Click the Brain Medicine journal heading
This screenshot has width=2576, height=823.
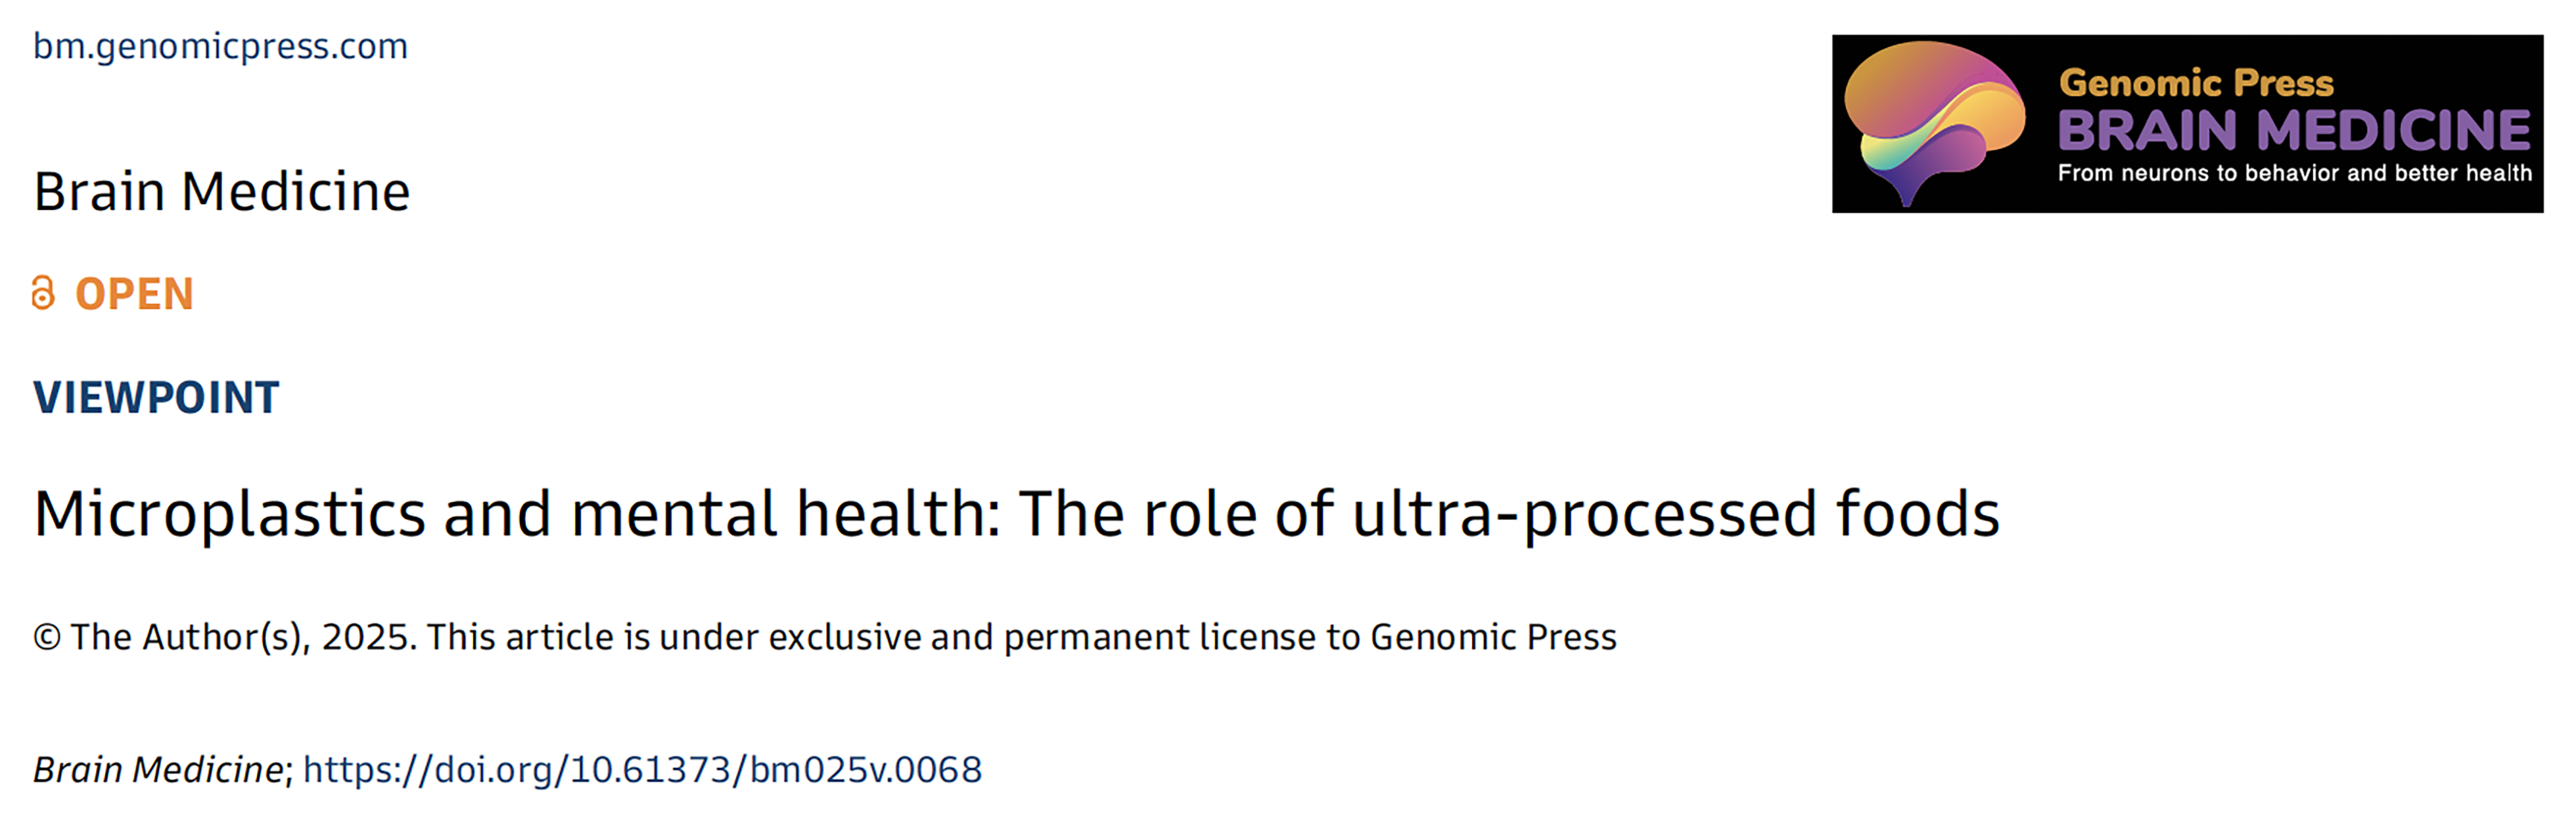222,191
